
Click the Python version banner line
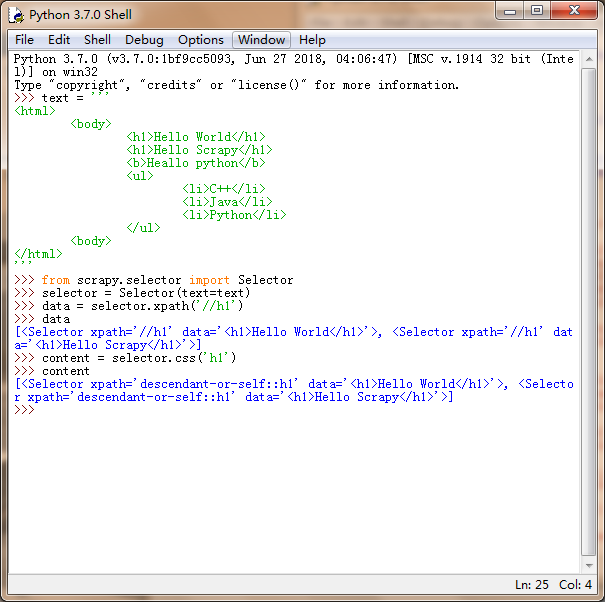pyautogui.click(x=294, y=66)
